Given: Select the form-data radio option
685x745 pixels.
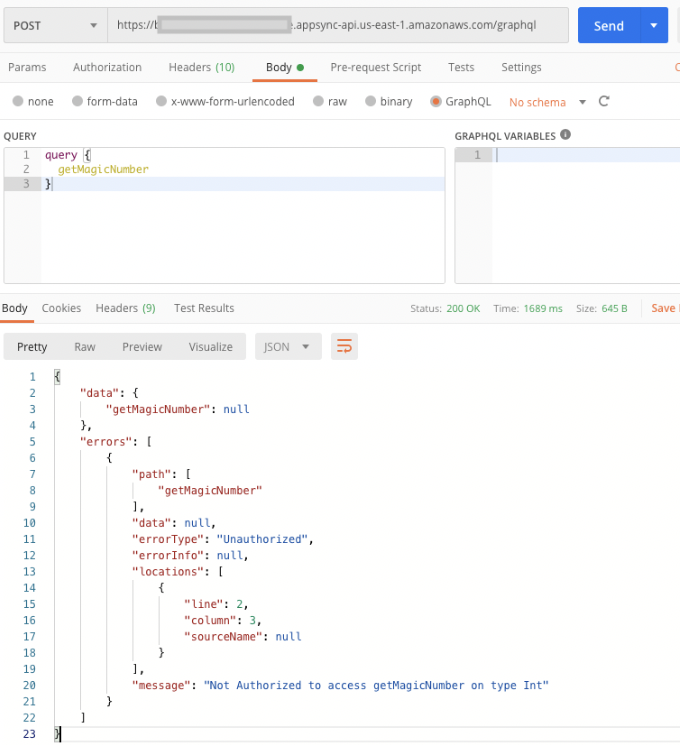Looking at the screenshot, I should pyautogui.click(x=77, y=101).
